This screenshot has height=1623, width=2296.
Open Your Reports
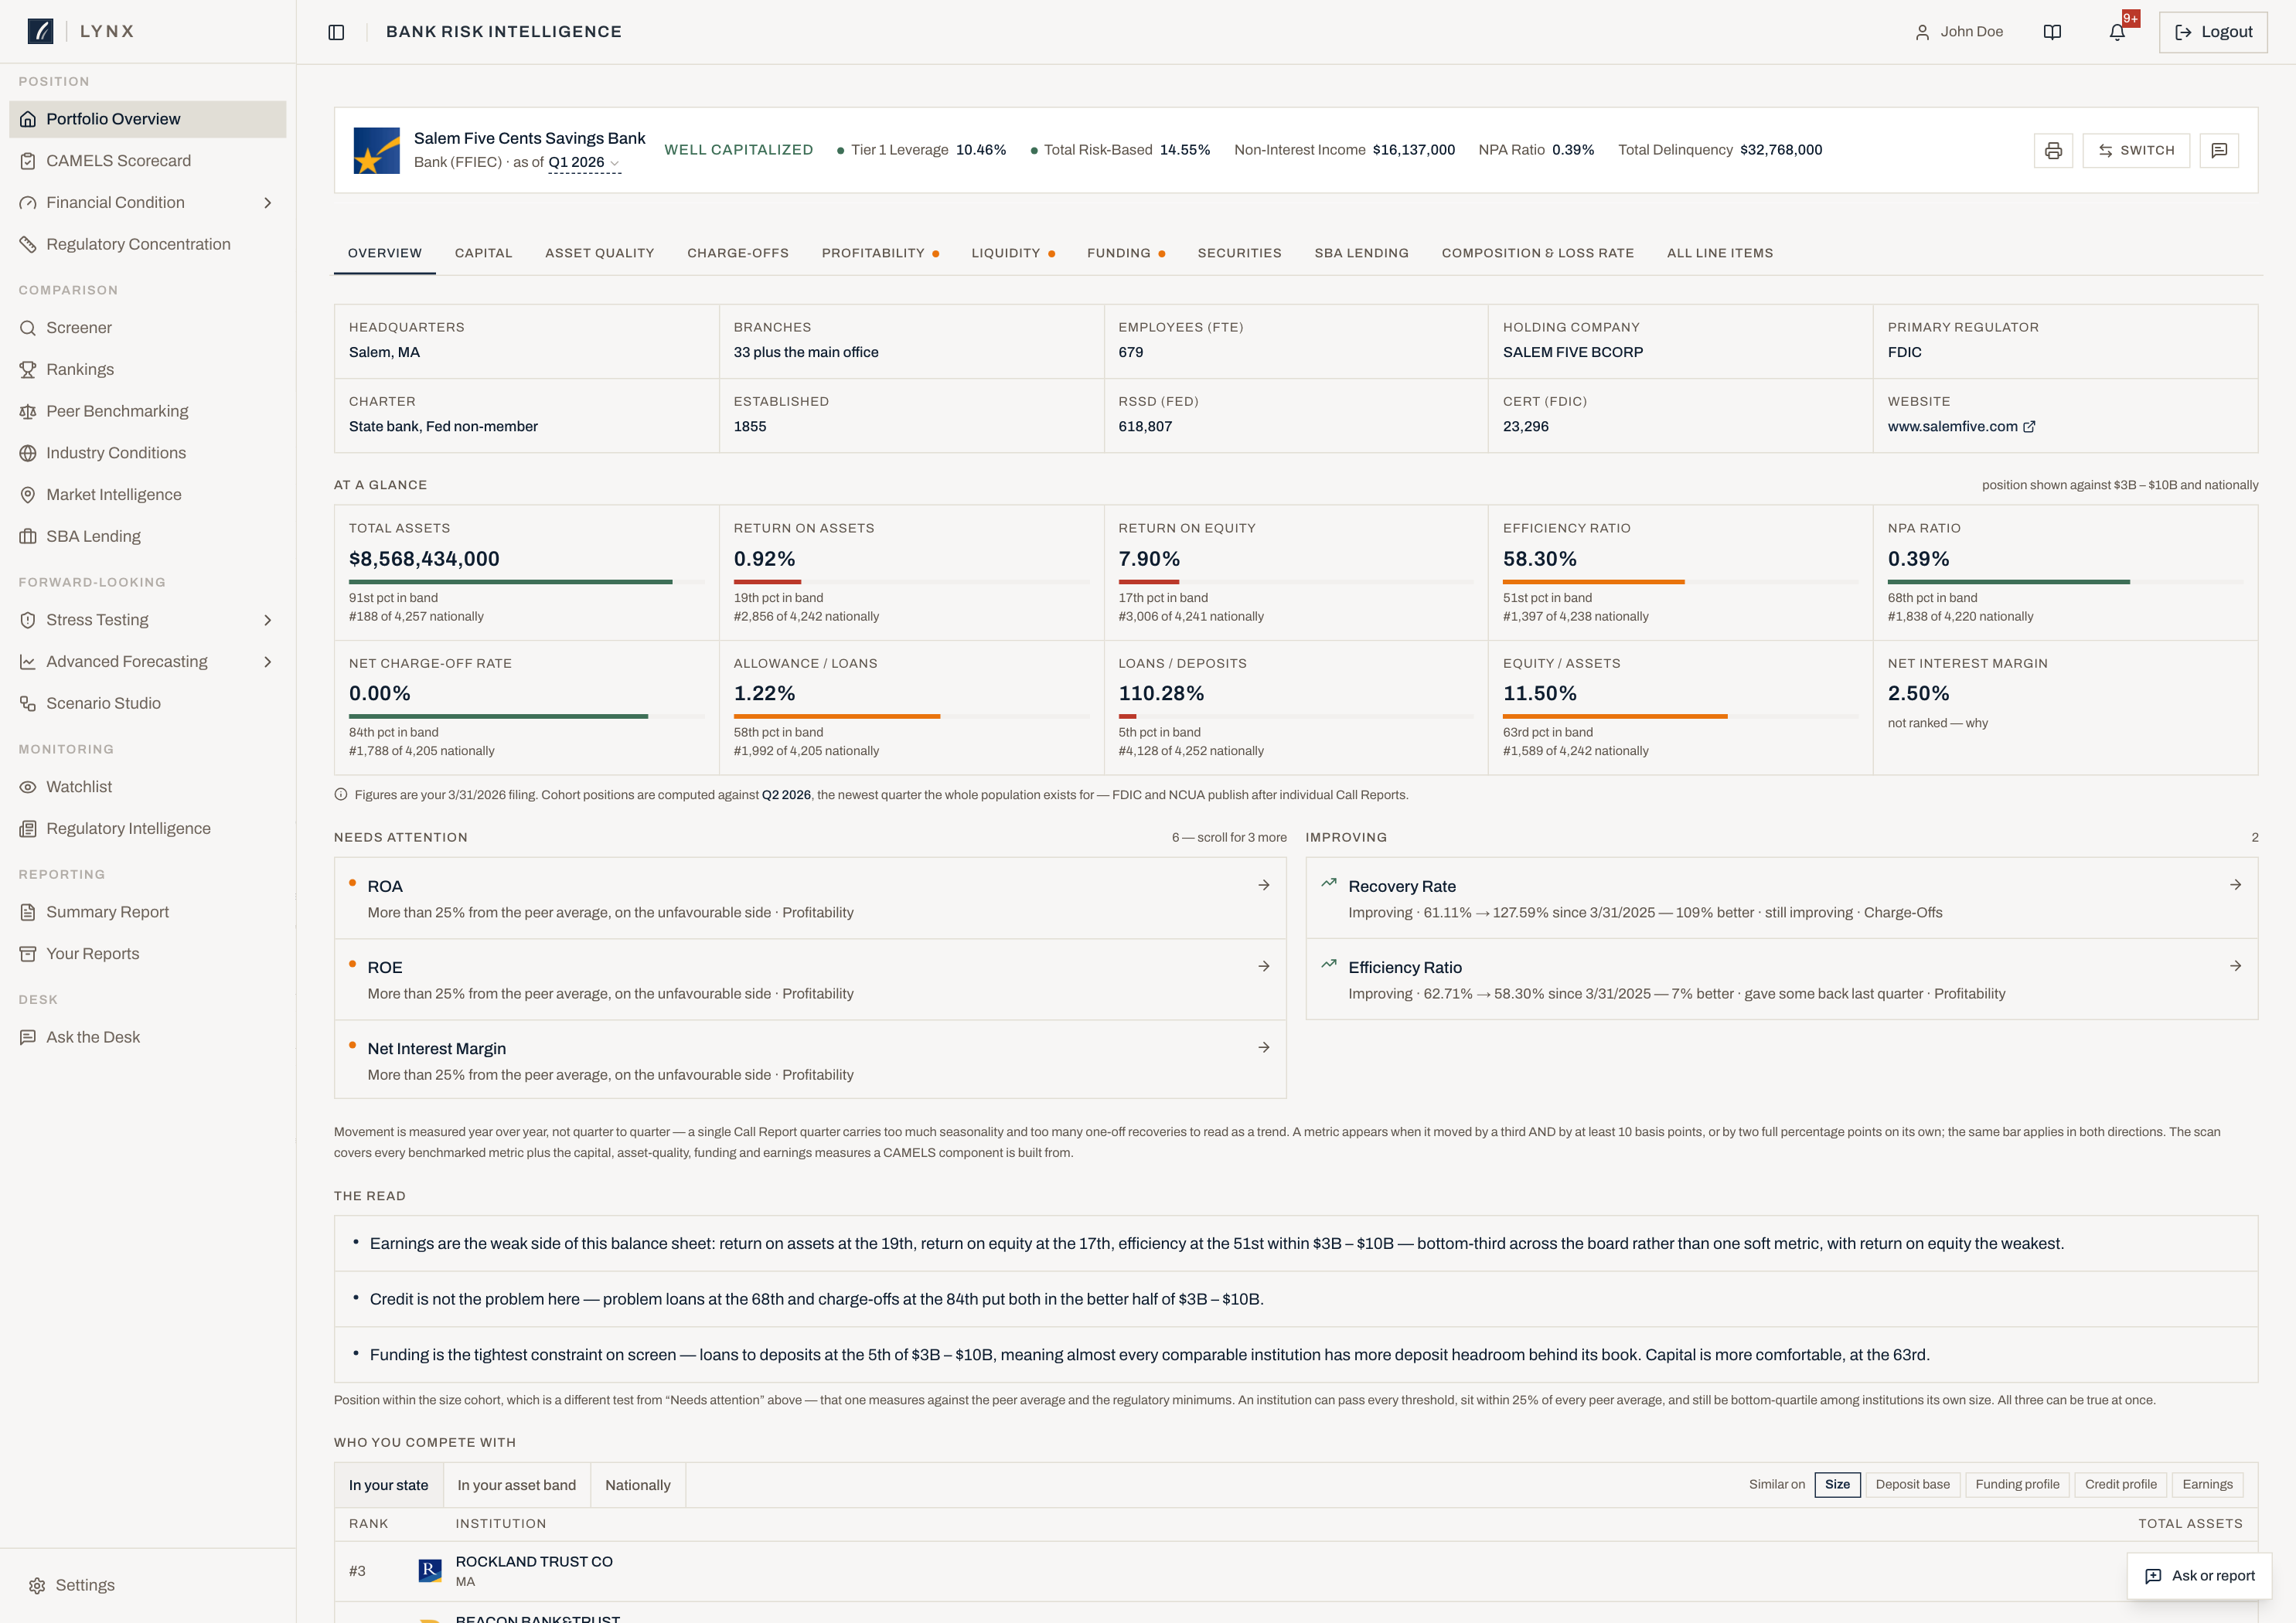[x=148, y=954]
